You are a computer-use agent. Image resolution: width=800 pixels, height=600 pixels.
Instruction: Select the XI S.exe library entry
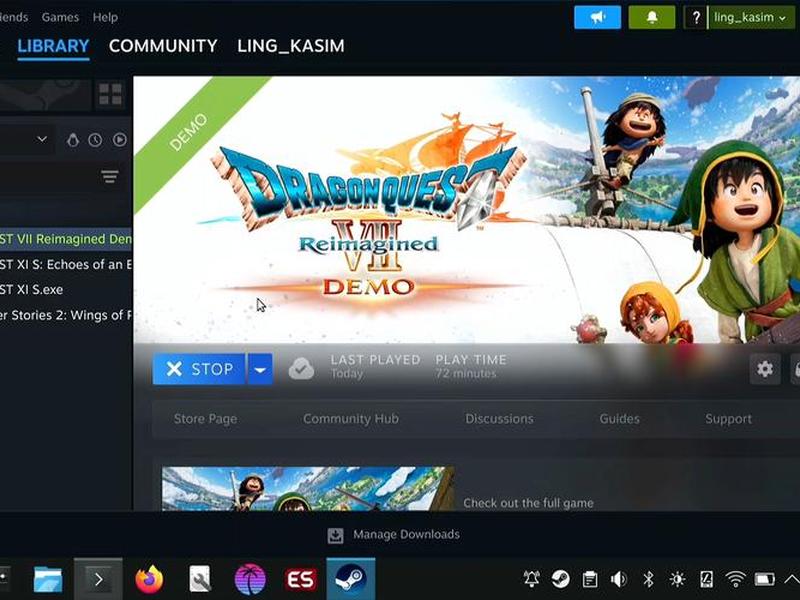pyautogui.click(x=66, y=289)
